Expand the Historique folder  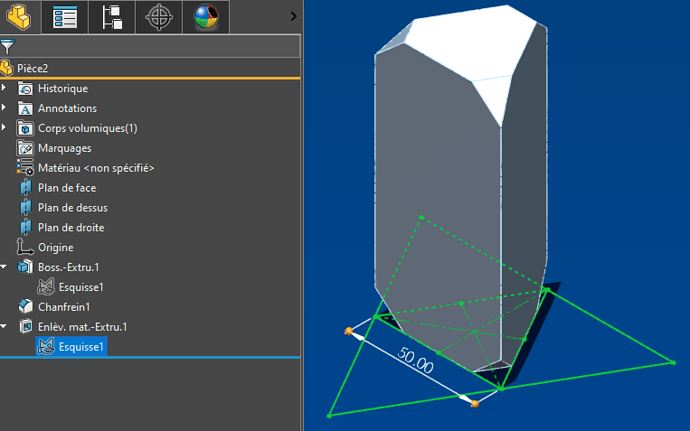coord(5,88)
